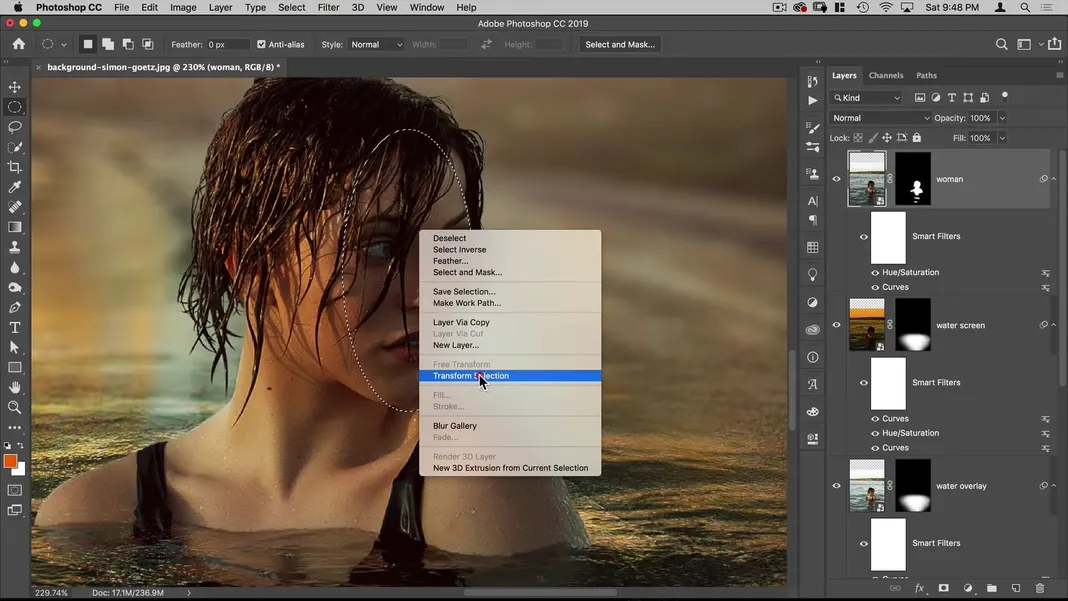Switch to the Channels tab

tap(886, 76)
